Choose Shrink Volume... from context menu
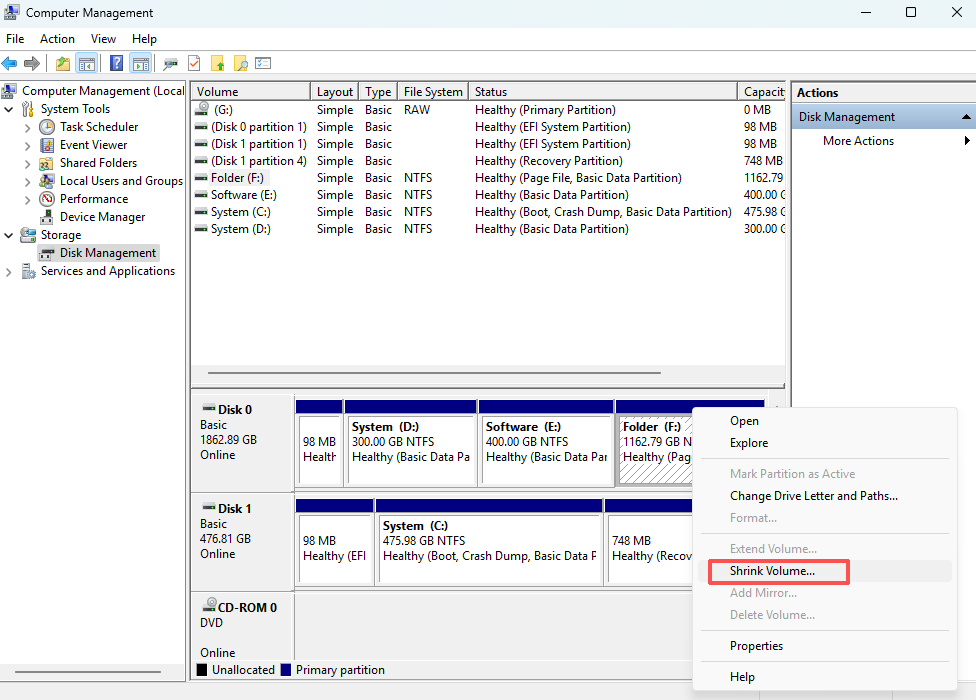Screen dimensions: 976x700 point(772,571)
